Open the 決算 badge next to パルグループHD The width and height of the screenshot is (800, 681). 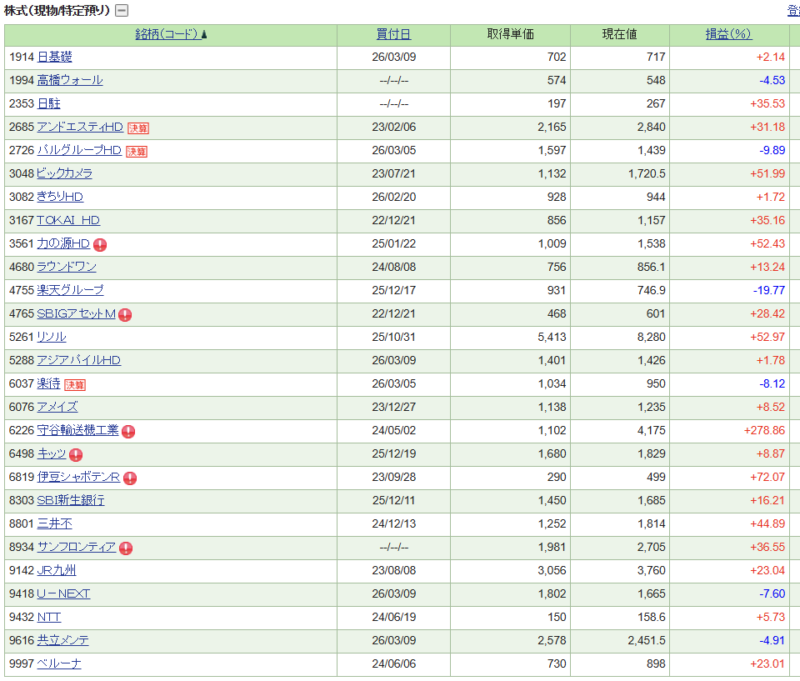[x=136, y=151]
